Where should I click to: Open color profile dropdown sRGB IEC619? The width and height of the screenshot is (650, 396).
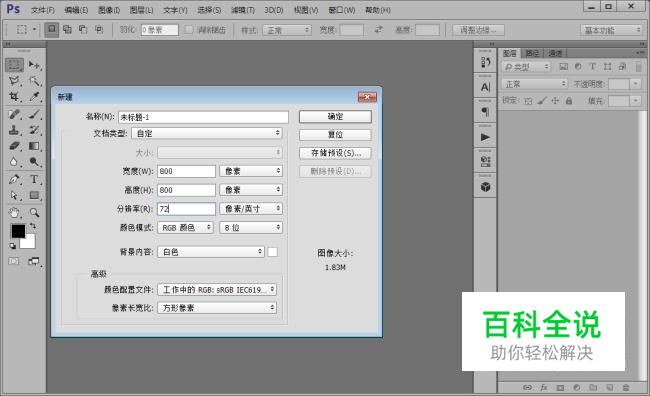pos(217,289)
